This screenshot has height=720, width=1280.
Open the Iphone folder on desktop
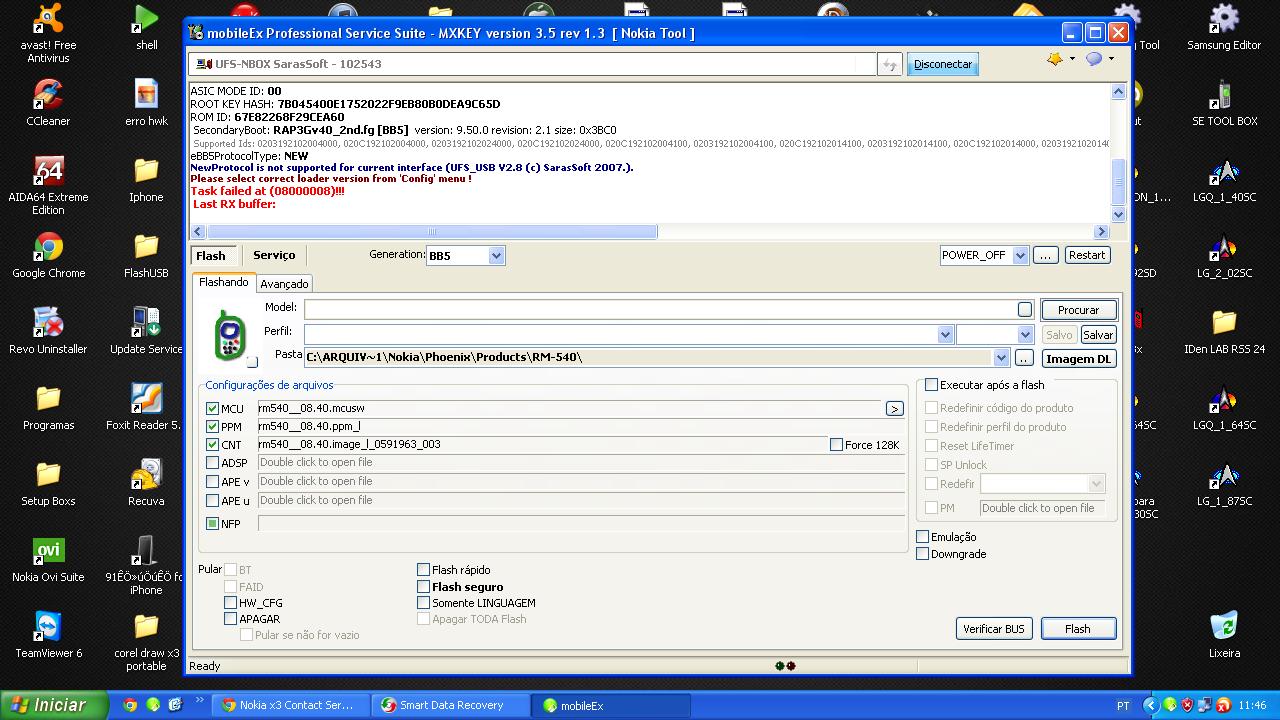146,179
